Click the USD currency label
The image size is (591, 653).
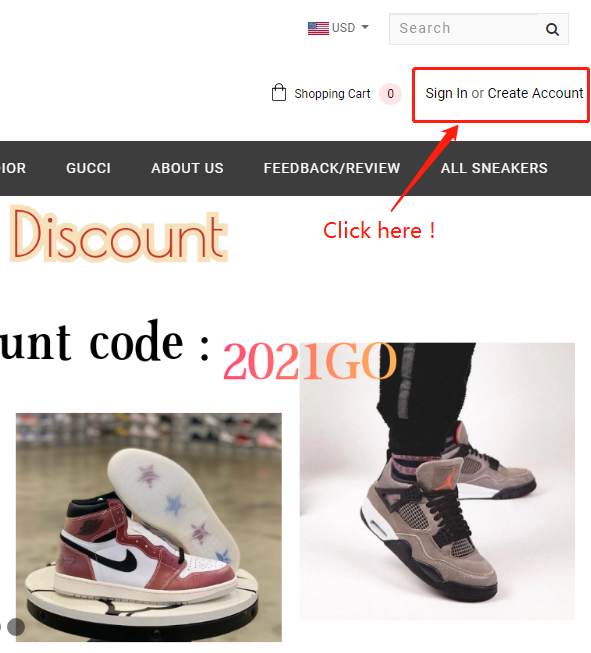pos(343,28)
